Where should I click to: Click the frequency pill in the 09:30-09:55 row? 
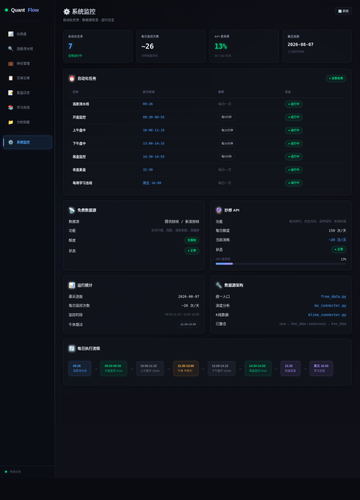click(226, 117)
